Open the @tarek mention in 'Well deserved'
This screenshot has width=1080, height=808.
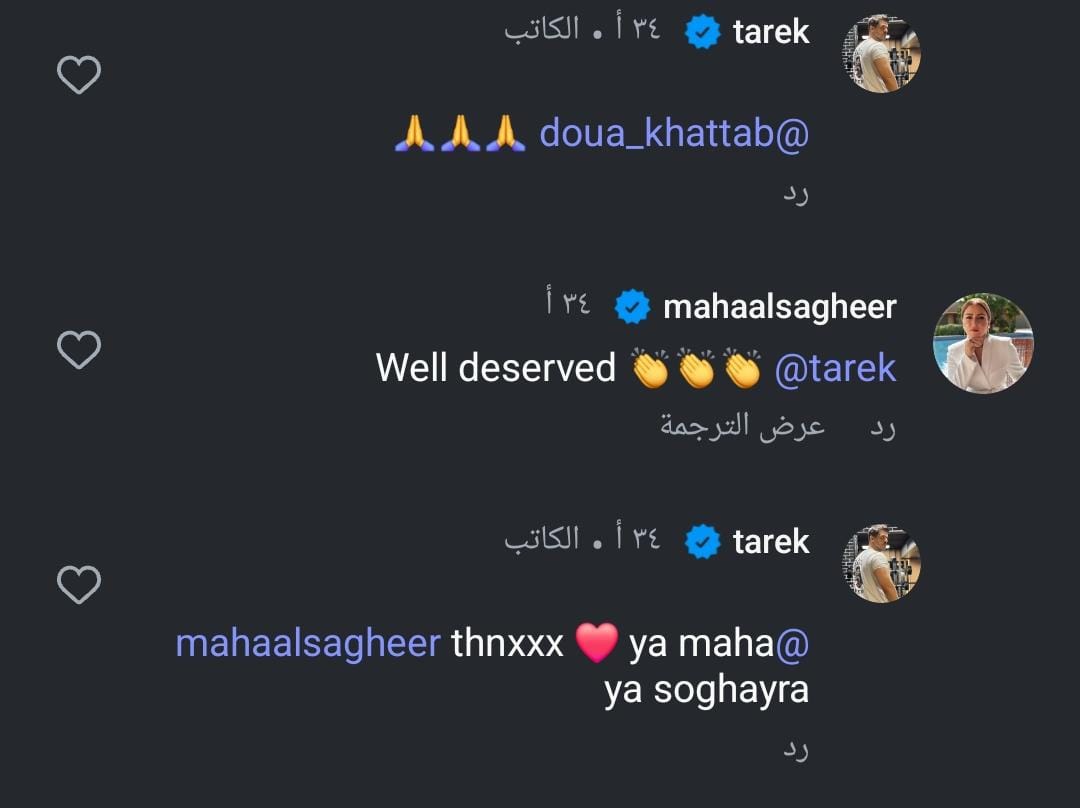click(835, 368)
